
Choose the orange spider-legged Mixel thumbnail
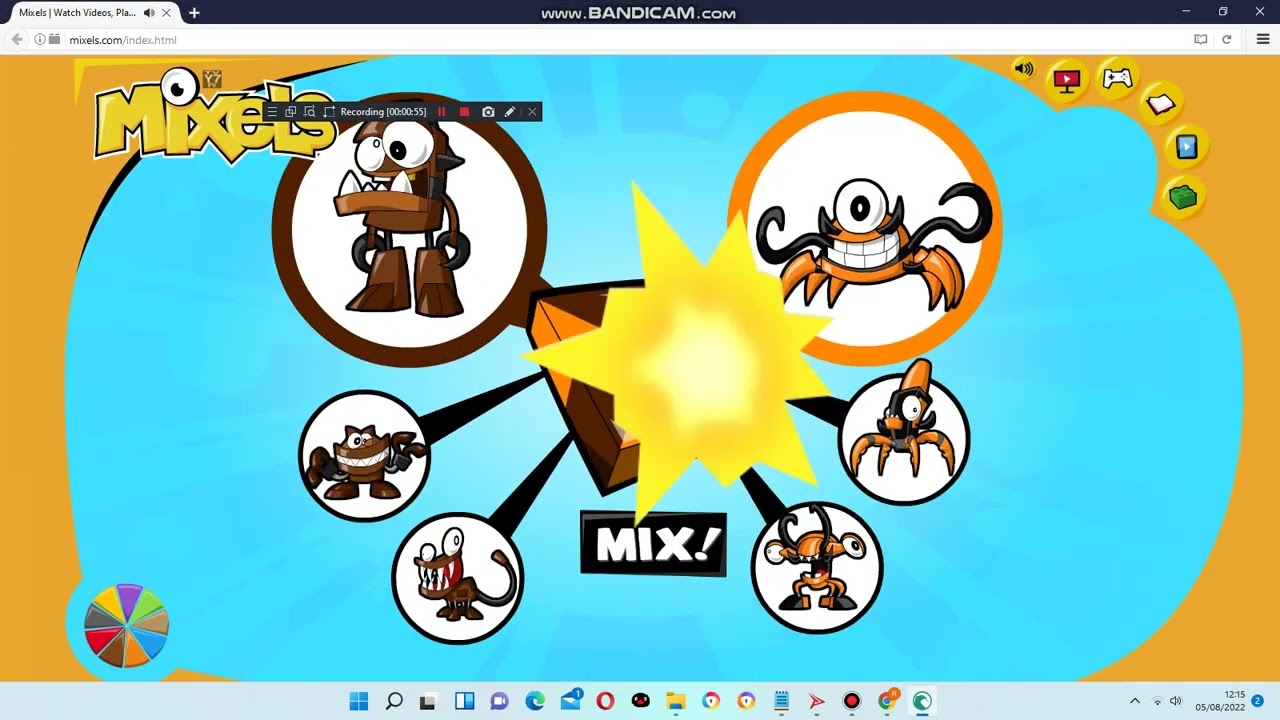[904, 438]
